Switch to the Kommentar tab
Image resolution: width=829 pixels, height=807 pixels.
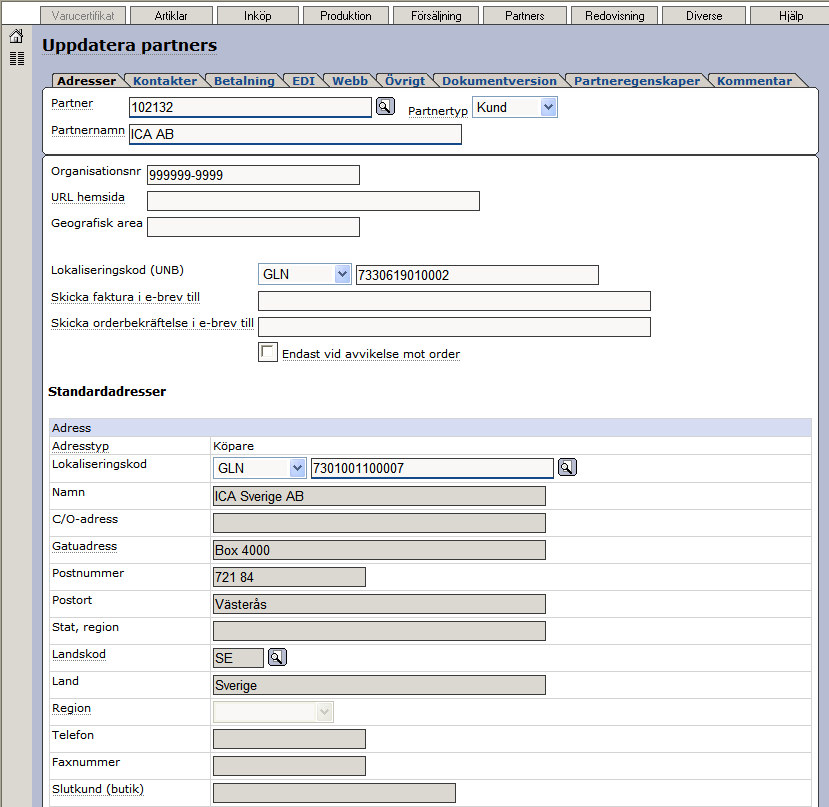[754, 81]
